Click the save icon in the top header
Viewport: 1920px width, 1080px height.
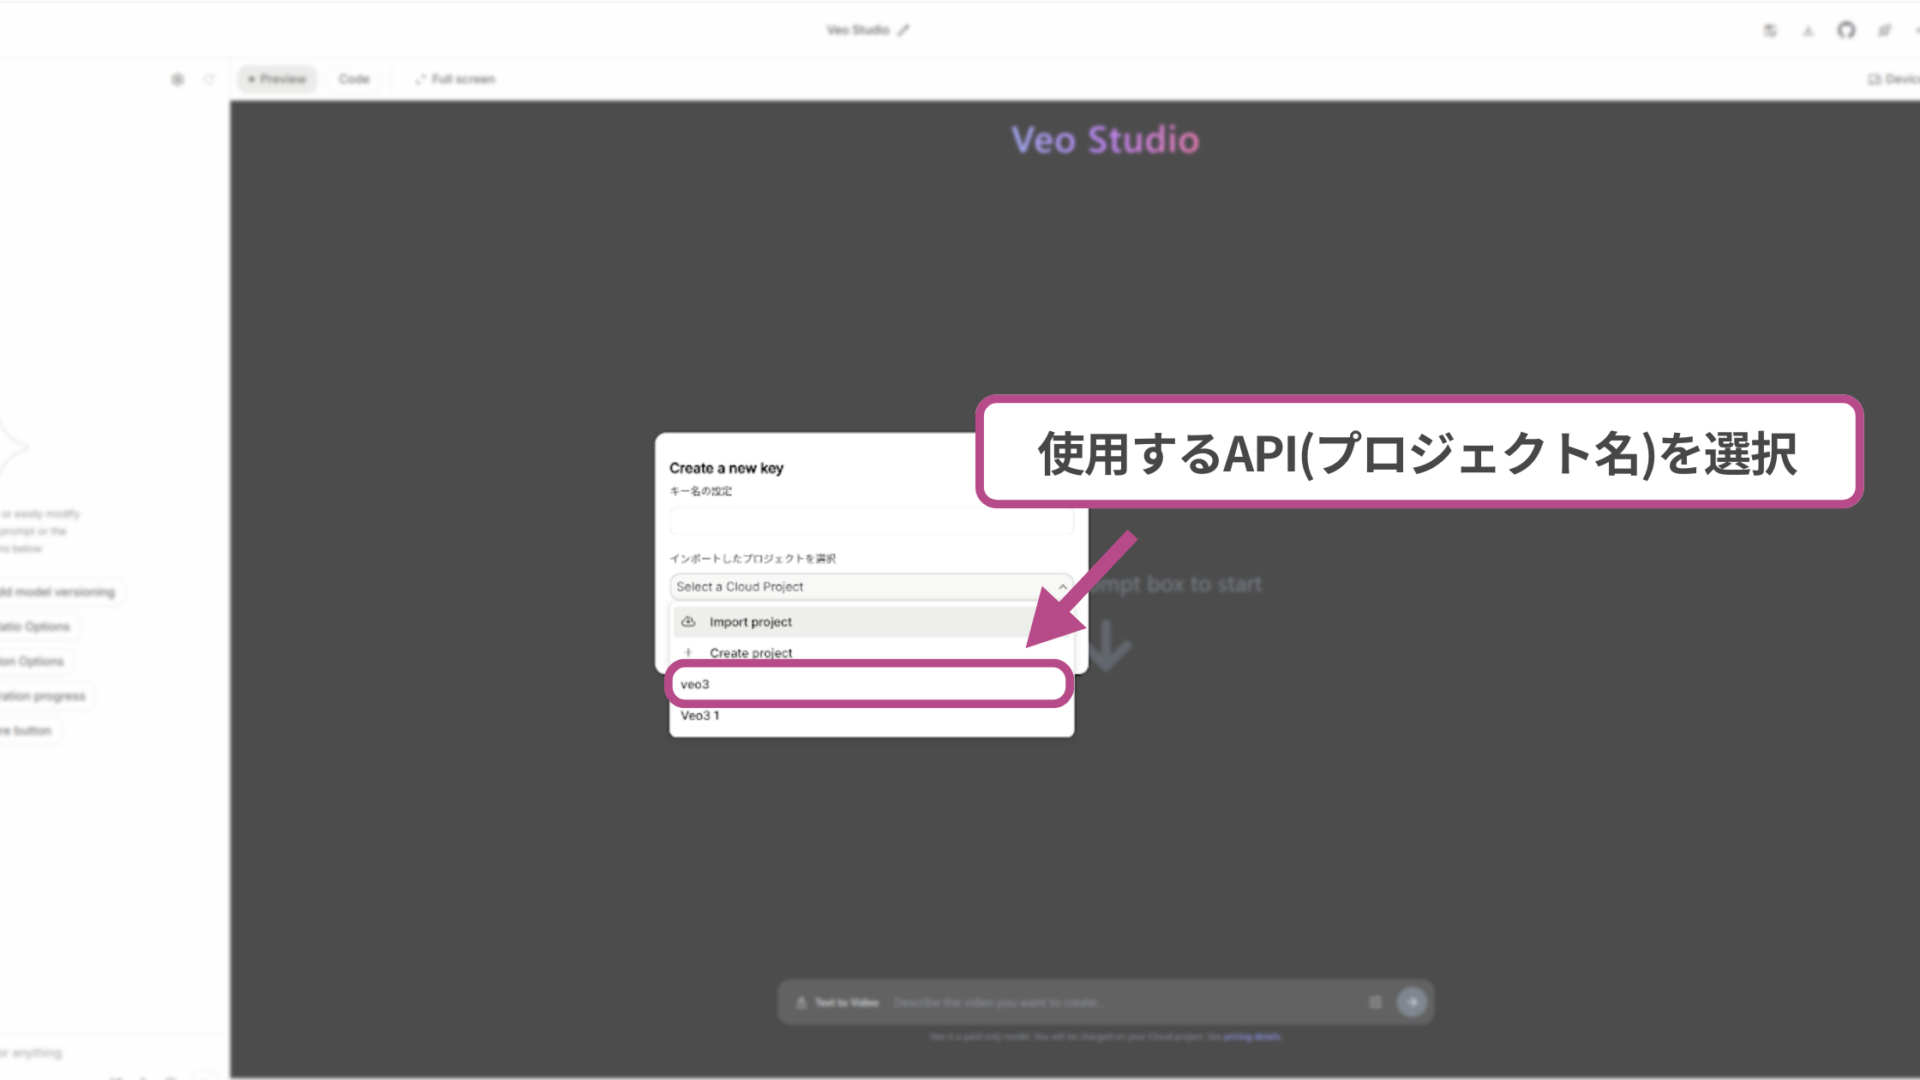1770,30
